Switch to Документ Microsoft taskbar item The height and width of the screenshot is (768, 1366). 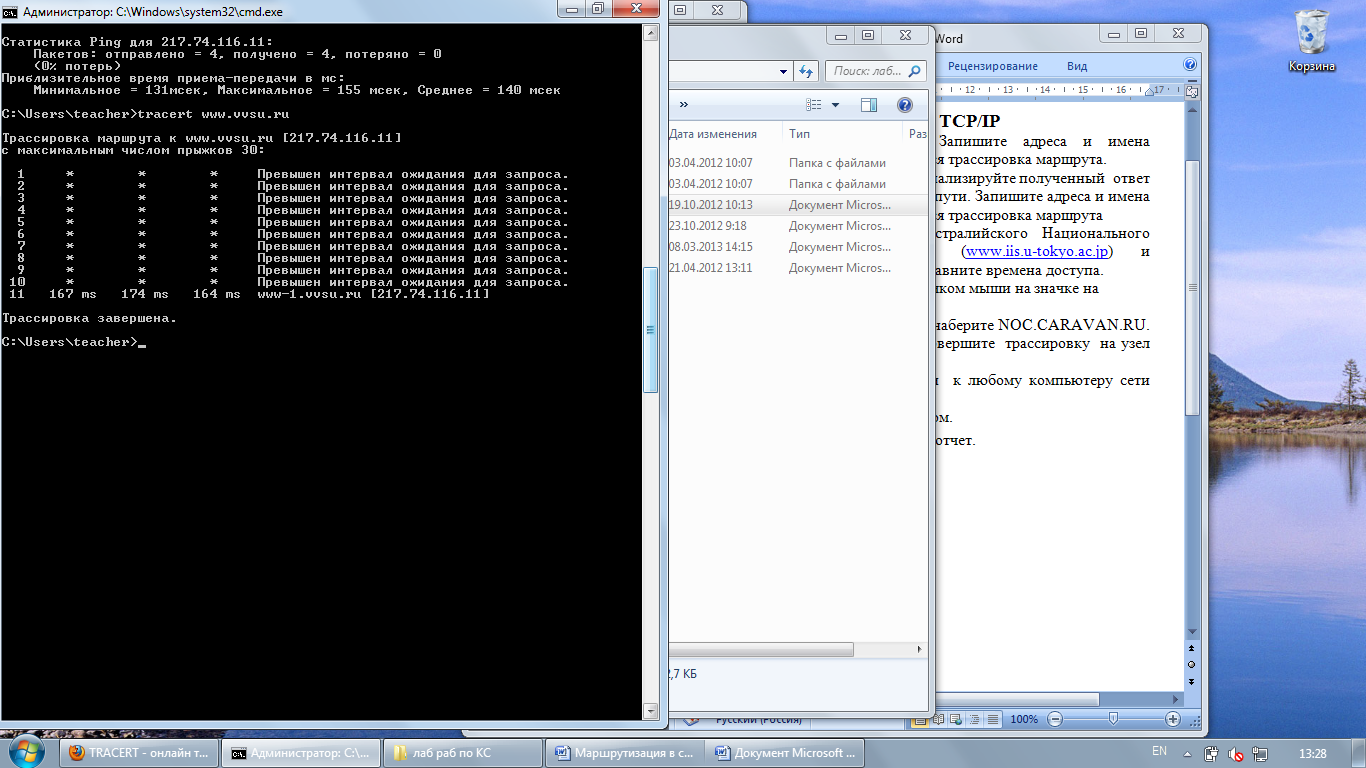coord(785,753)
